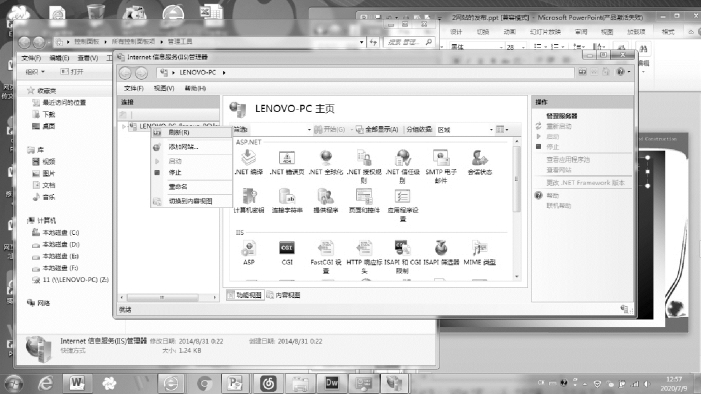This screenshot has height=394, width=701.
Task: Open the 会话状态 feature icon
Action: (x=479, y=162)
